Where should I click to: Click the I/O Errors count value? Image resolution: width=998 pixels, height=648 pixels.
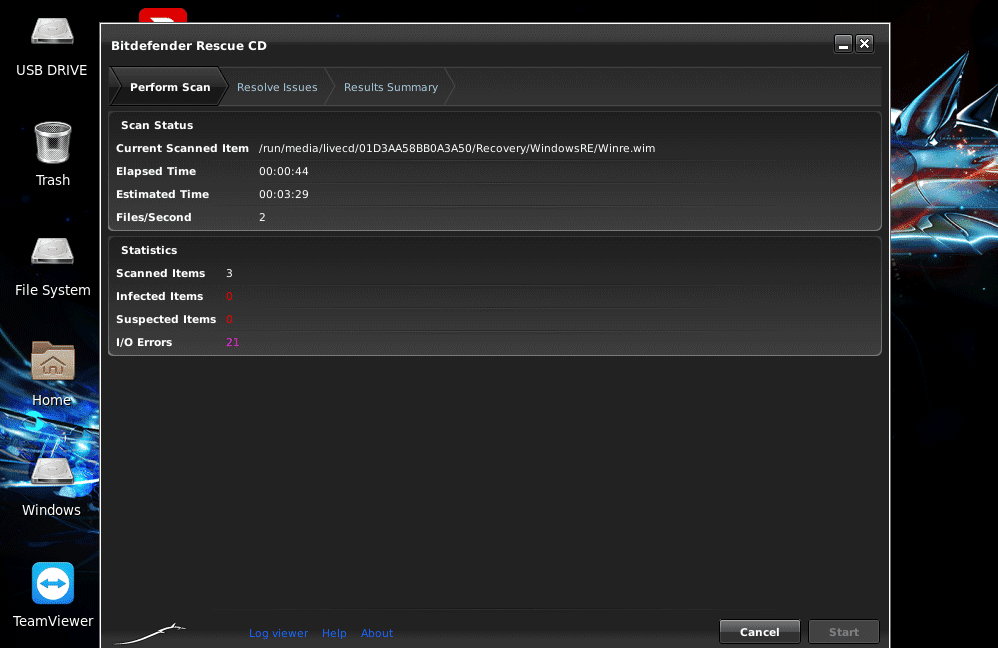click(x=232, y=342)
